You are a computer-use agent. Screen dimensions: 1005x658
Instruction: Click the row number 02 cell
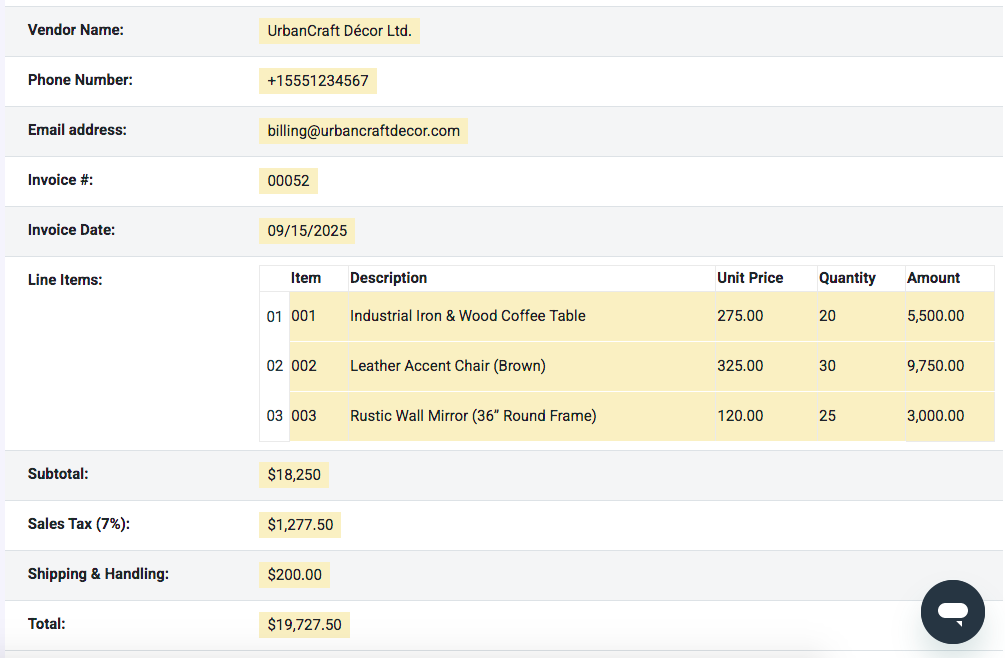[274, 365]
